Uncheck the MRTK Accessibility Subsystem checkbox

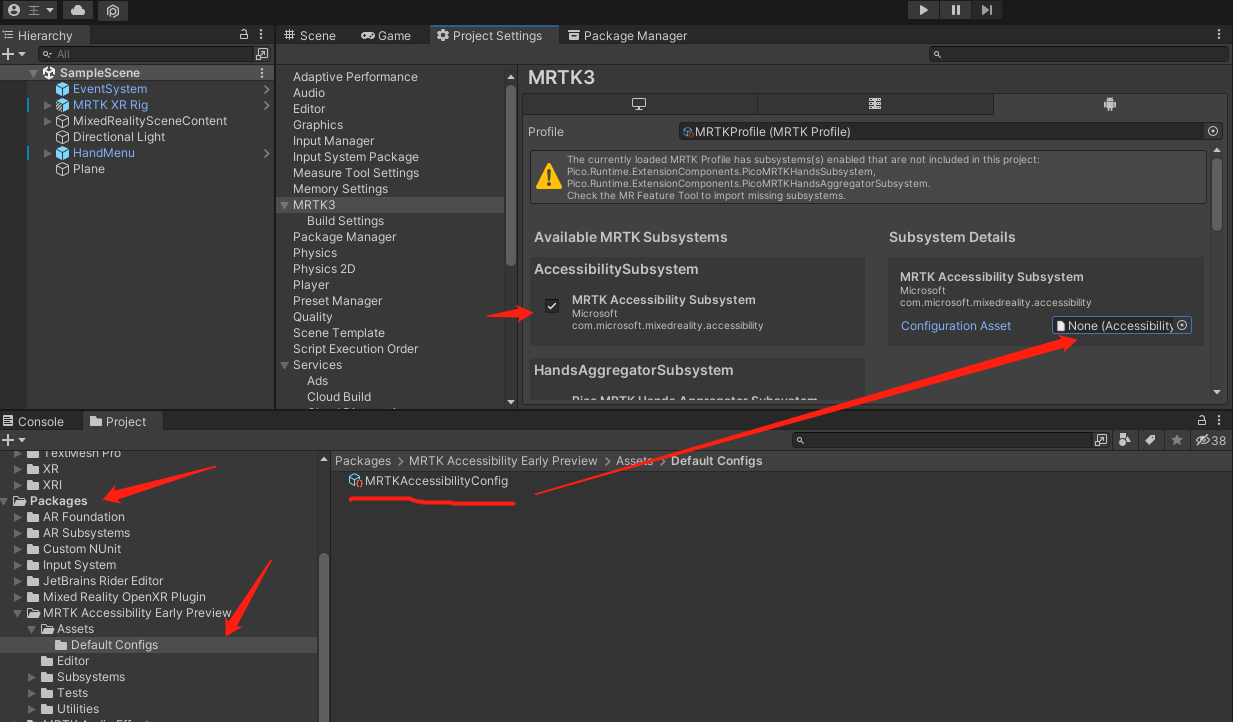click(552, 306)
